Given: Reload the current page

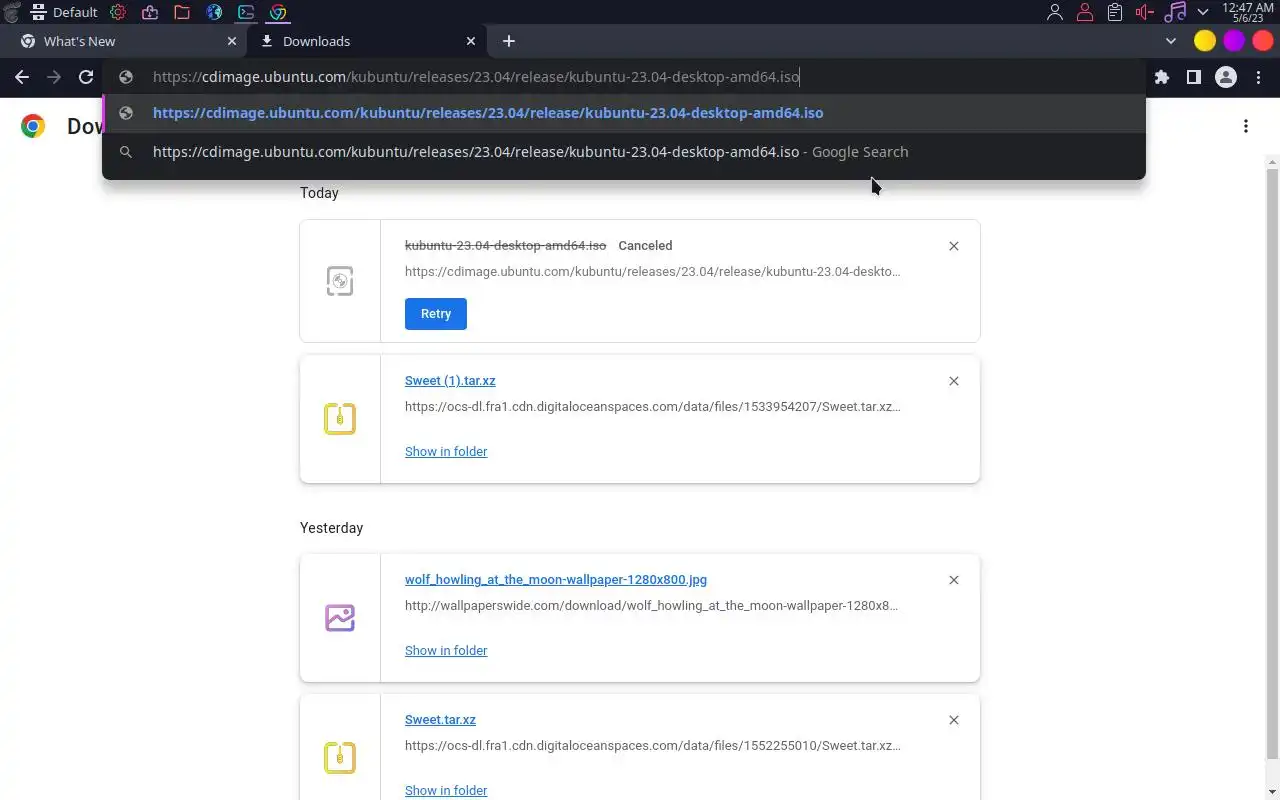Looking at the screenshot, I should click(86, 77).
